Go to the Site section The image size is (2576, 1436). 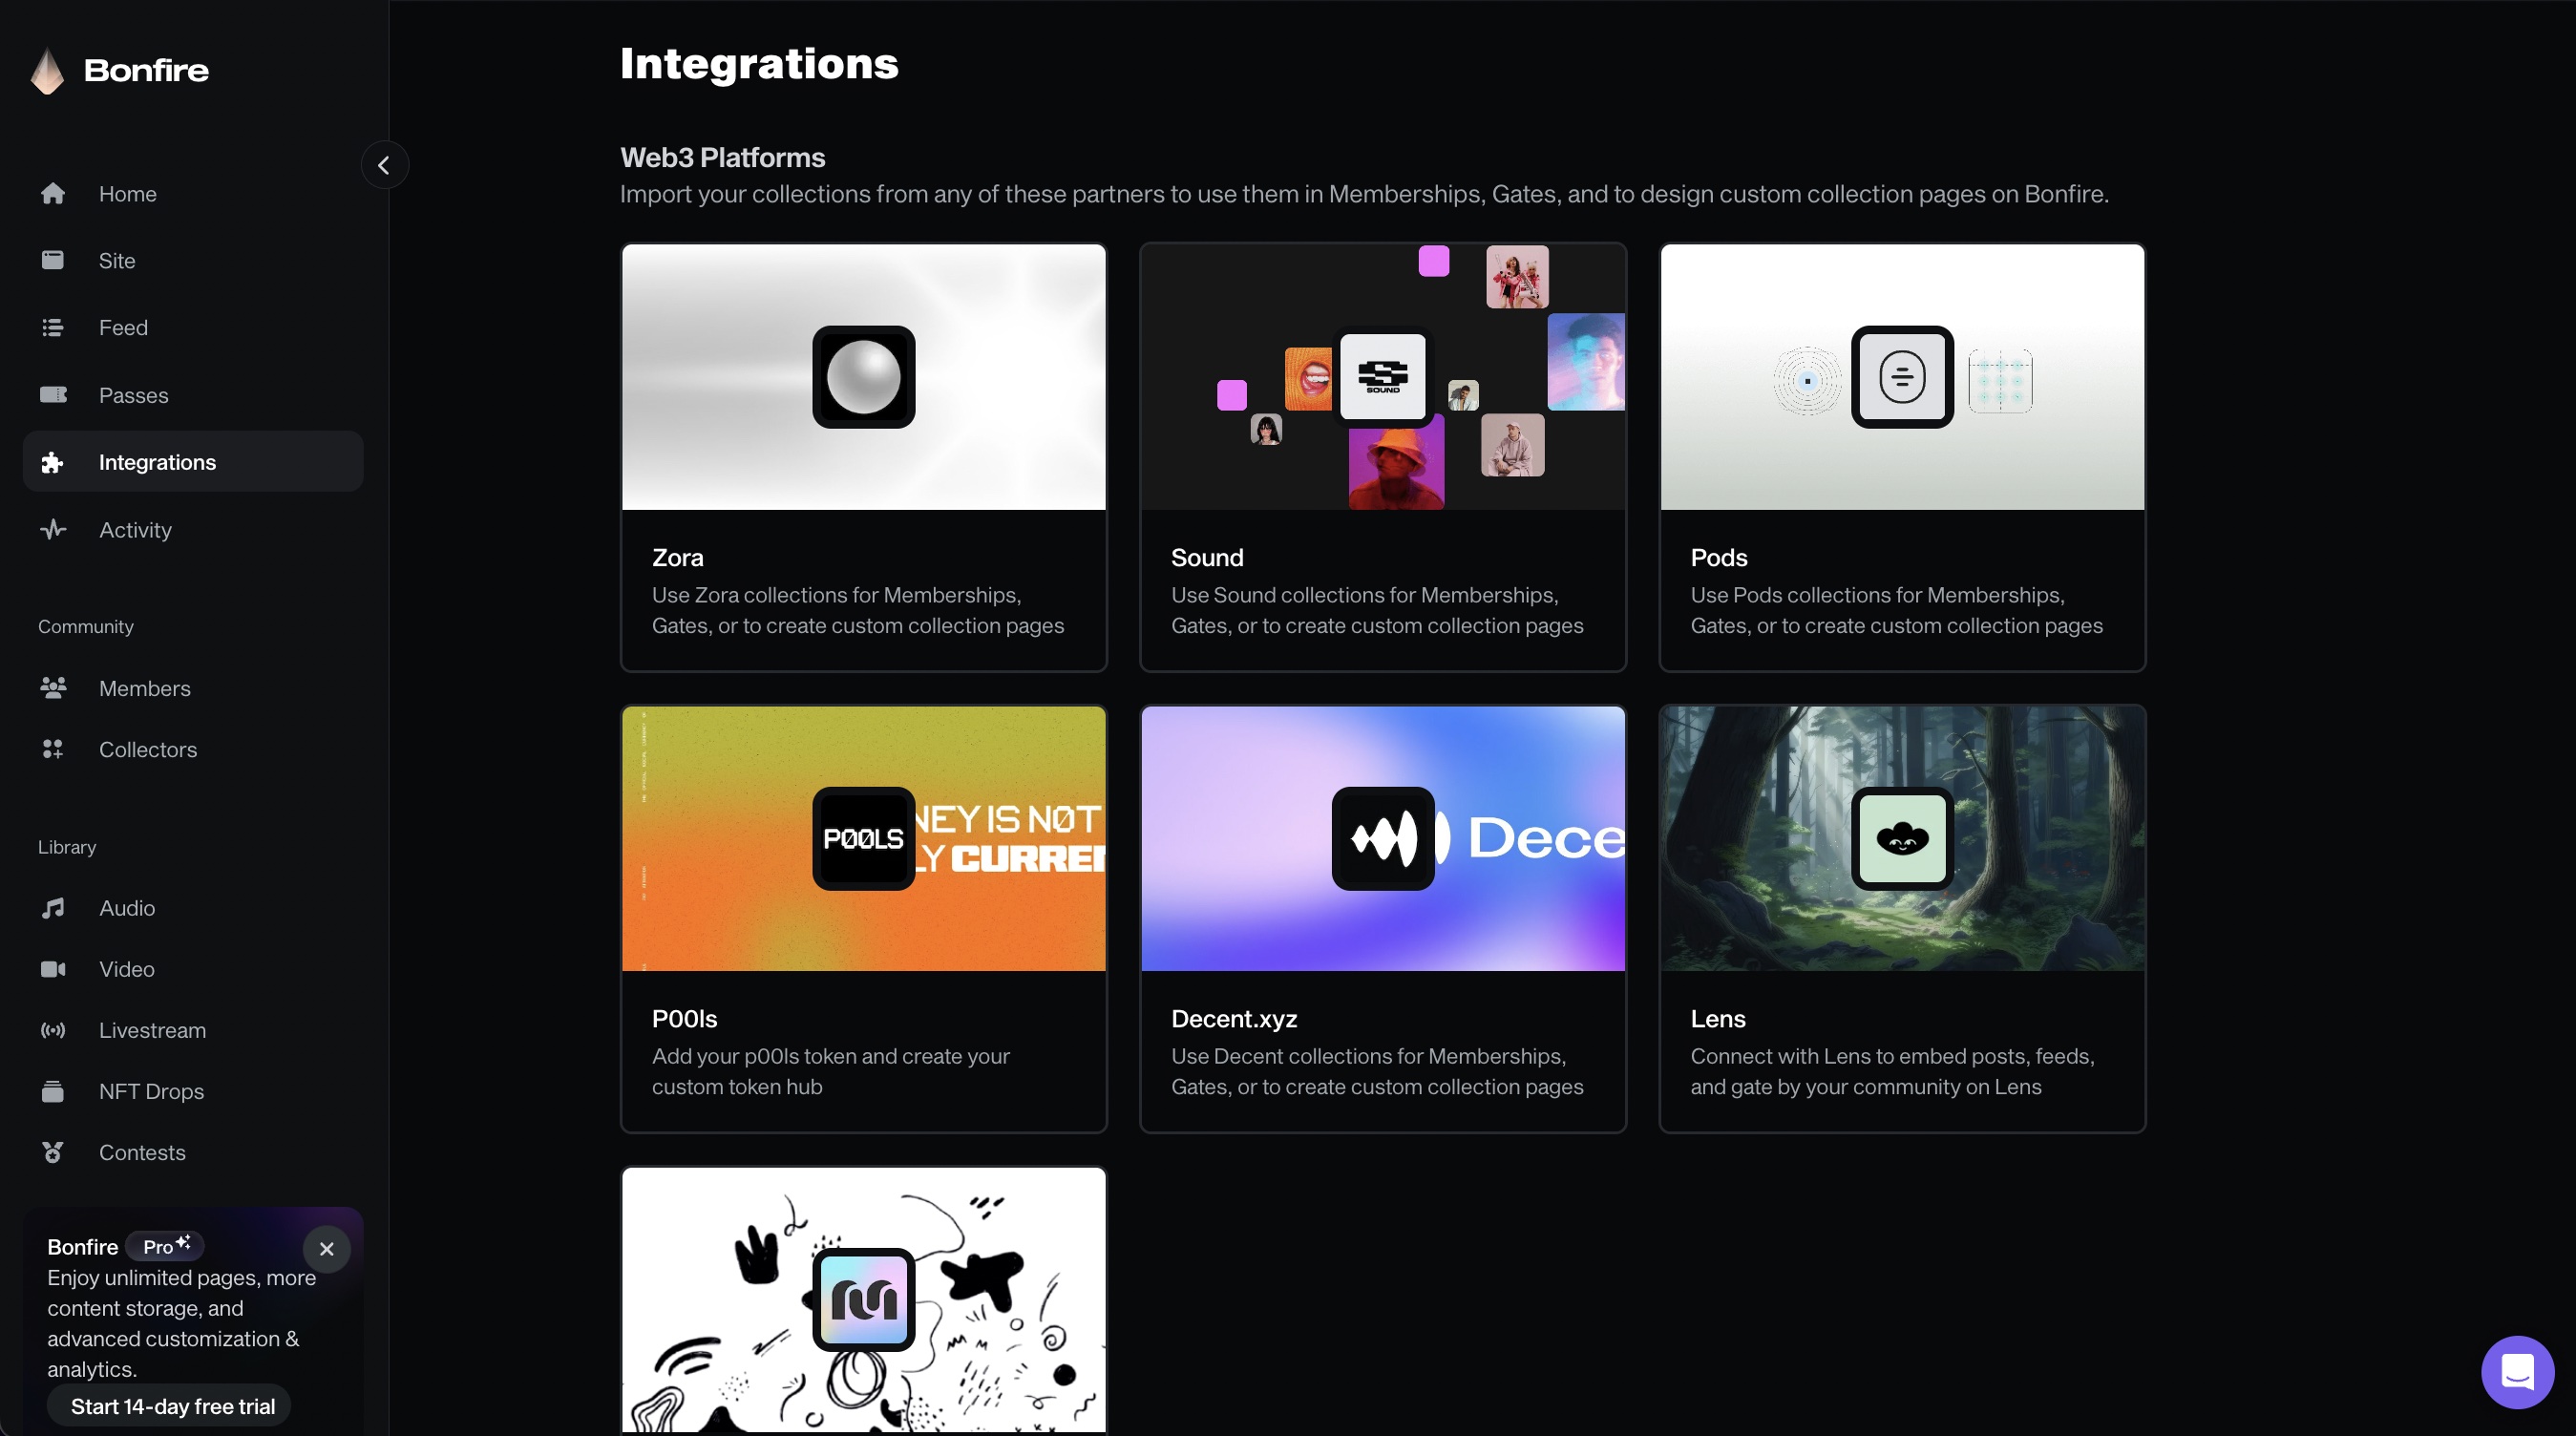tap(193, 260)
